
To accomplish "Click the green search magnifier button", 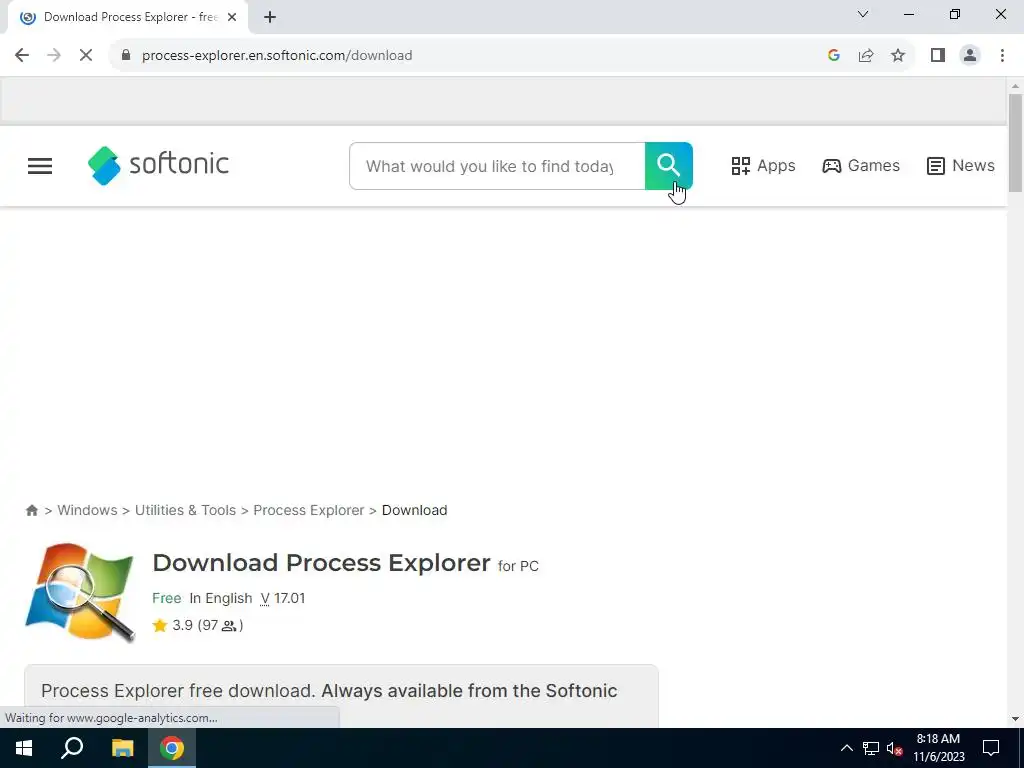I will click(669, 166).
